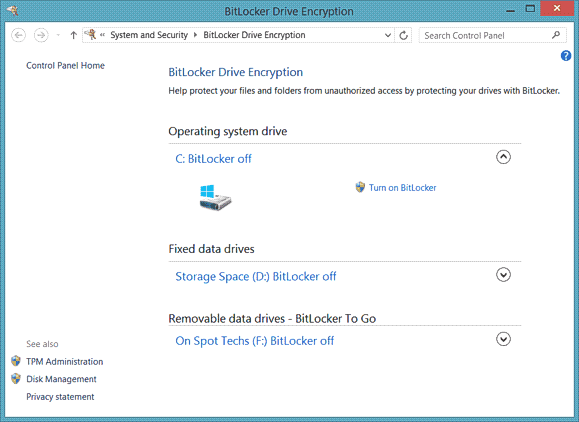Open the address bar history dropdown
The width and height of the screenshot is (579, 422).
388,35
